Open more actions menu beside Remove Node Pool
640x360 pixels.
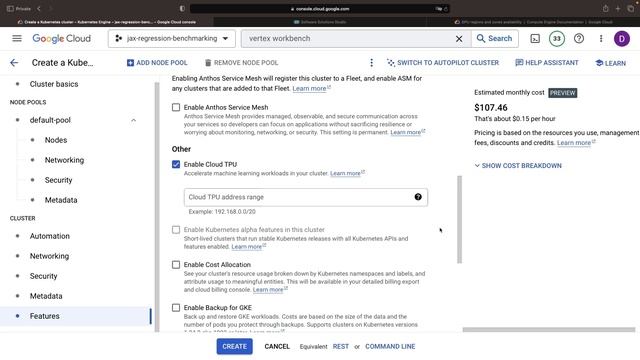[371, 62]
